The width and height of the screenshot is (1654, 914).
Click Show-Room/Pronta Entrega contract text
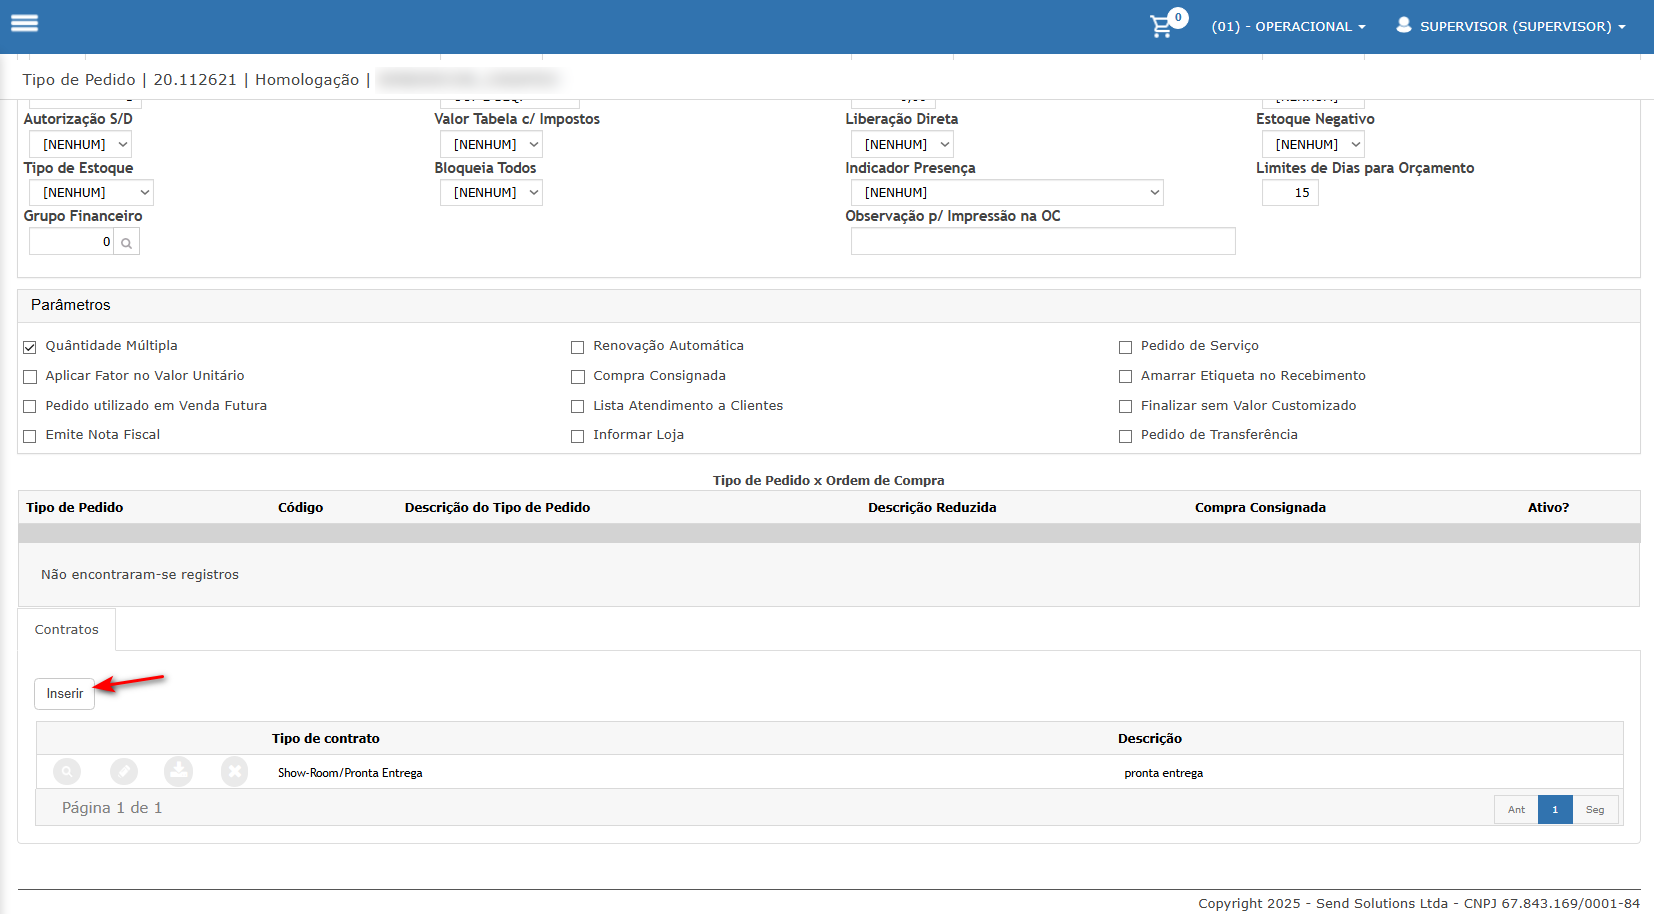(x=350, y=773)
